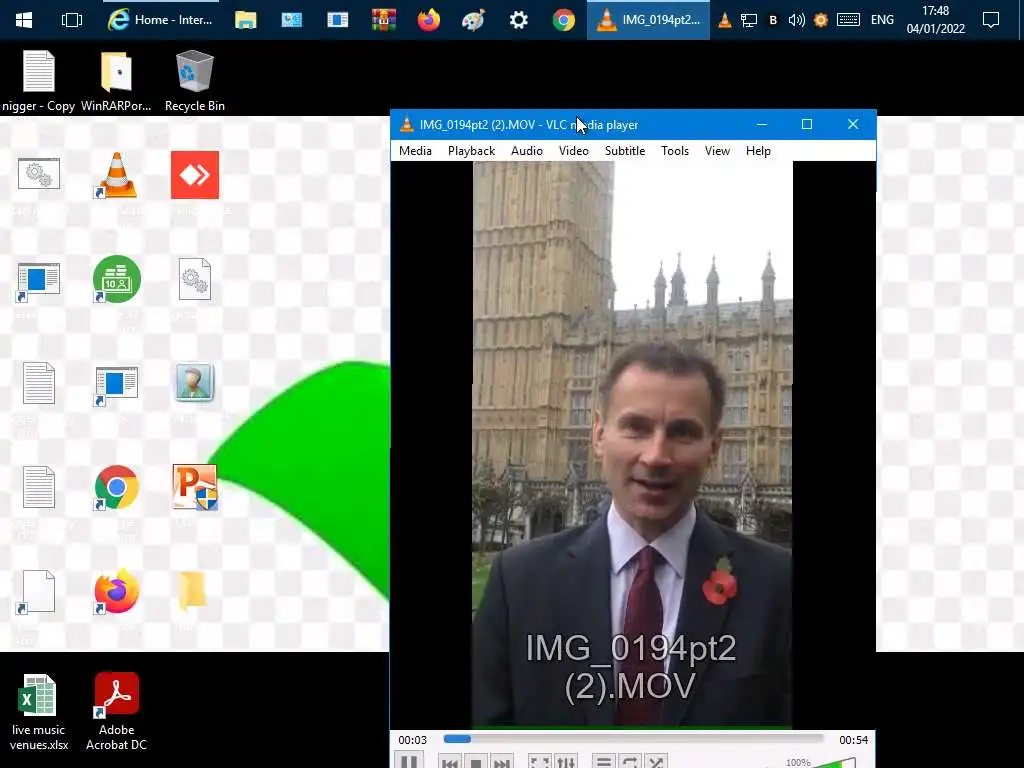Select the WinRARPor... folder on desktop

point(116,81)
